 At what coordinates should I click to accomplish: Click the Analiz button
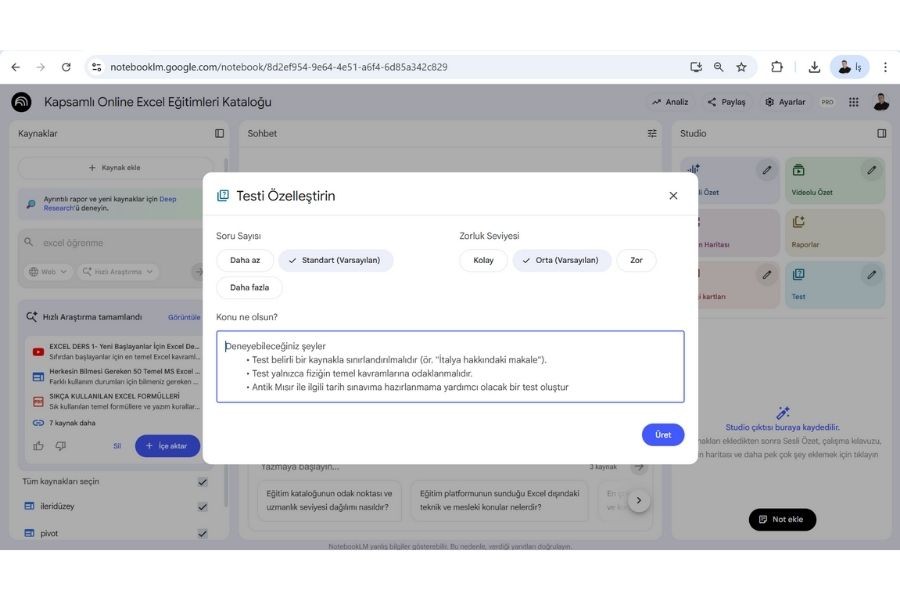click(x=670, y=102)
